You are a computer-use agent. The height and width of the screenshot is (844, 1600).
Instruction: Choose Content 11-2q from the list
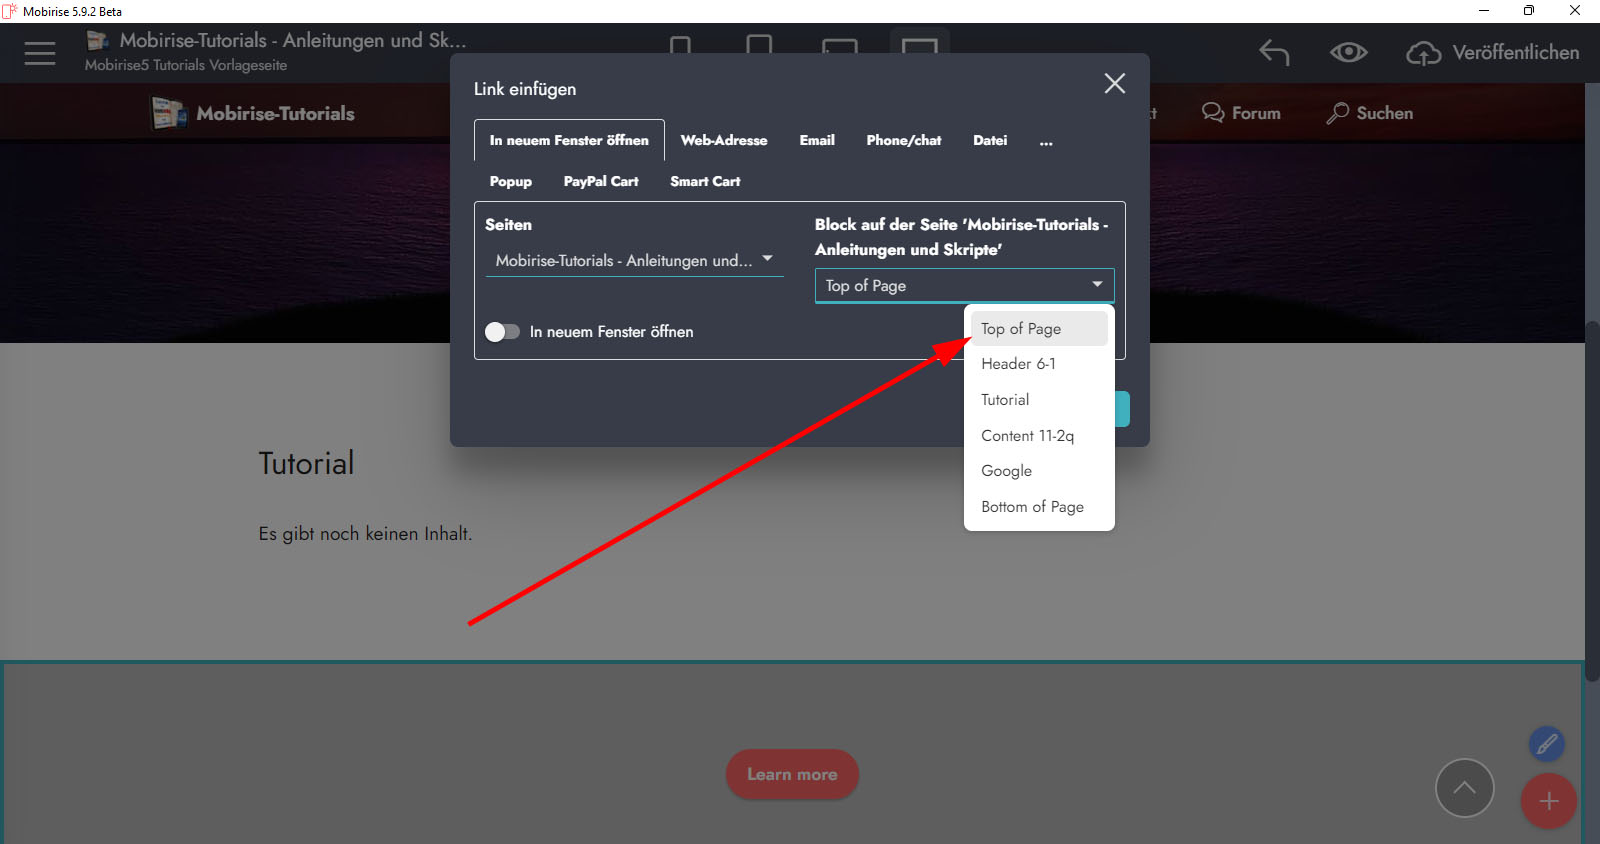coord(1039,436)
